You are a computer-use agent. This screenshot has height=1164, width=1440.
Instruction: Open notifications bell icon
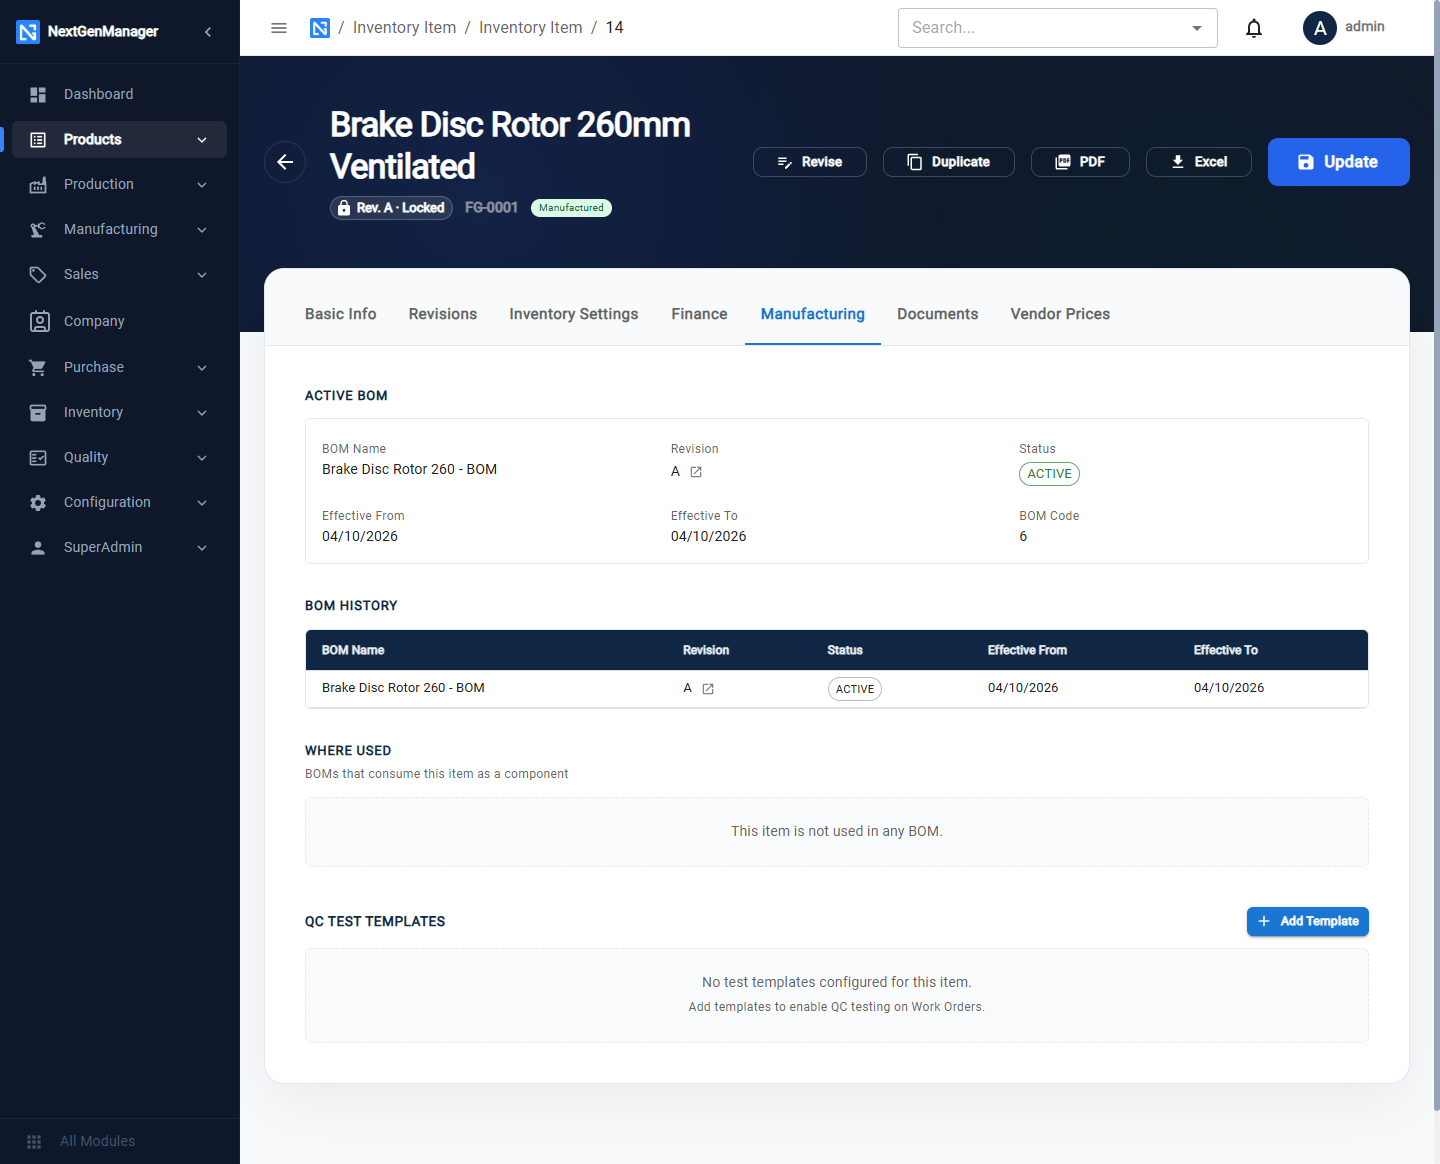click(1254, 28)
